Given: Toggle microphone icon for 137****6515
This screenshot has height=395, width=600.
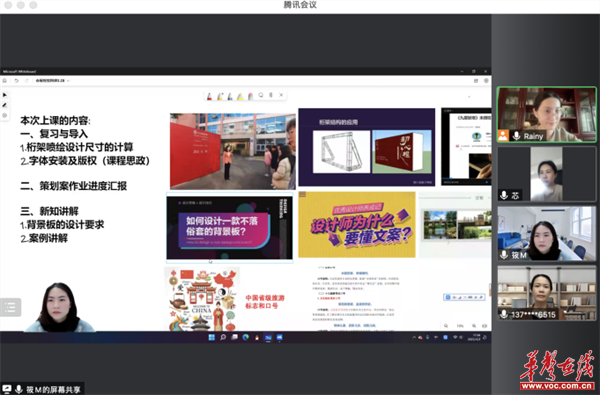Looking at the screenshot, I should [x=504, y=314].
